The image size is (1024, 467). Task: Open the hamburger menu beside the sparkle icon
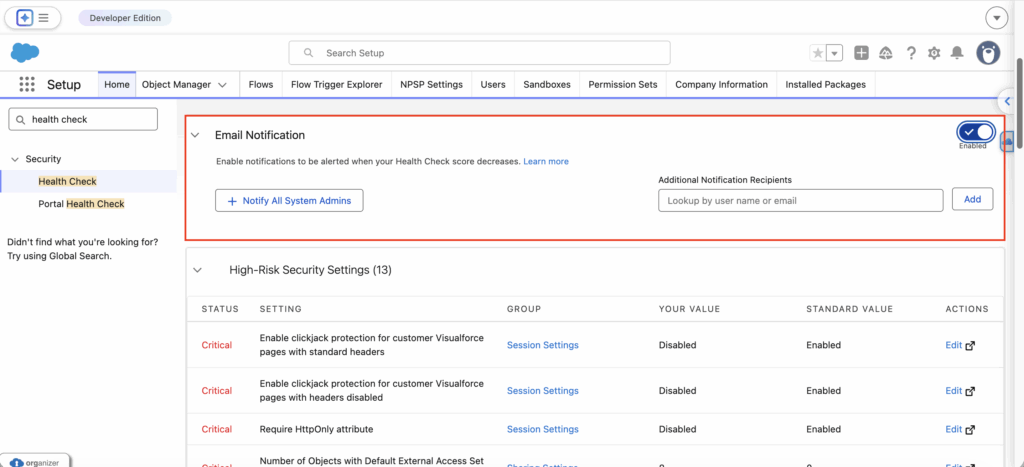pyautogui.click(x=44, y=18)
